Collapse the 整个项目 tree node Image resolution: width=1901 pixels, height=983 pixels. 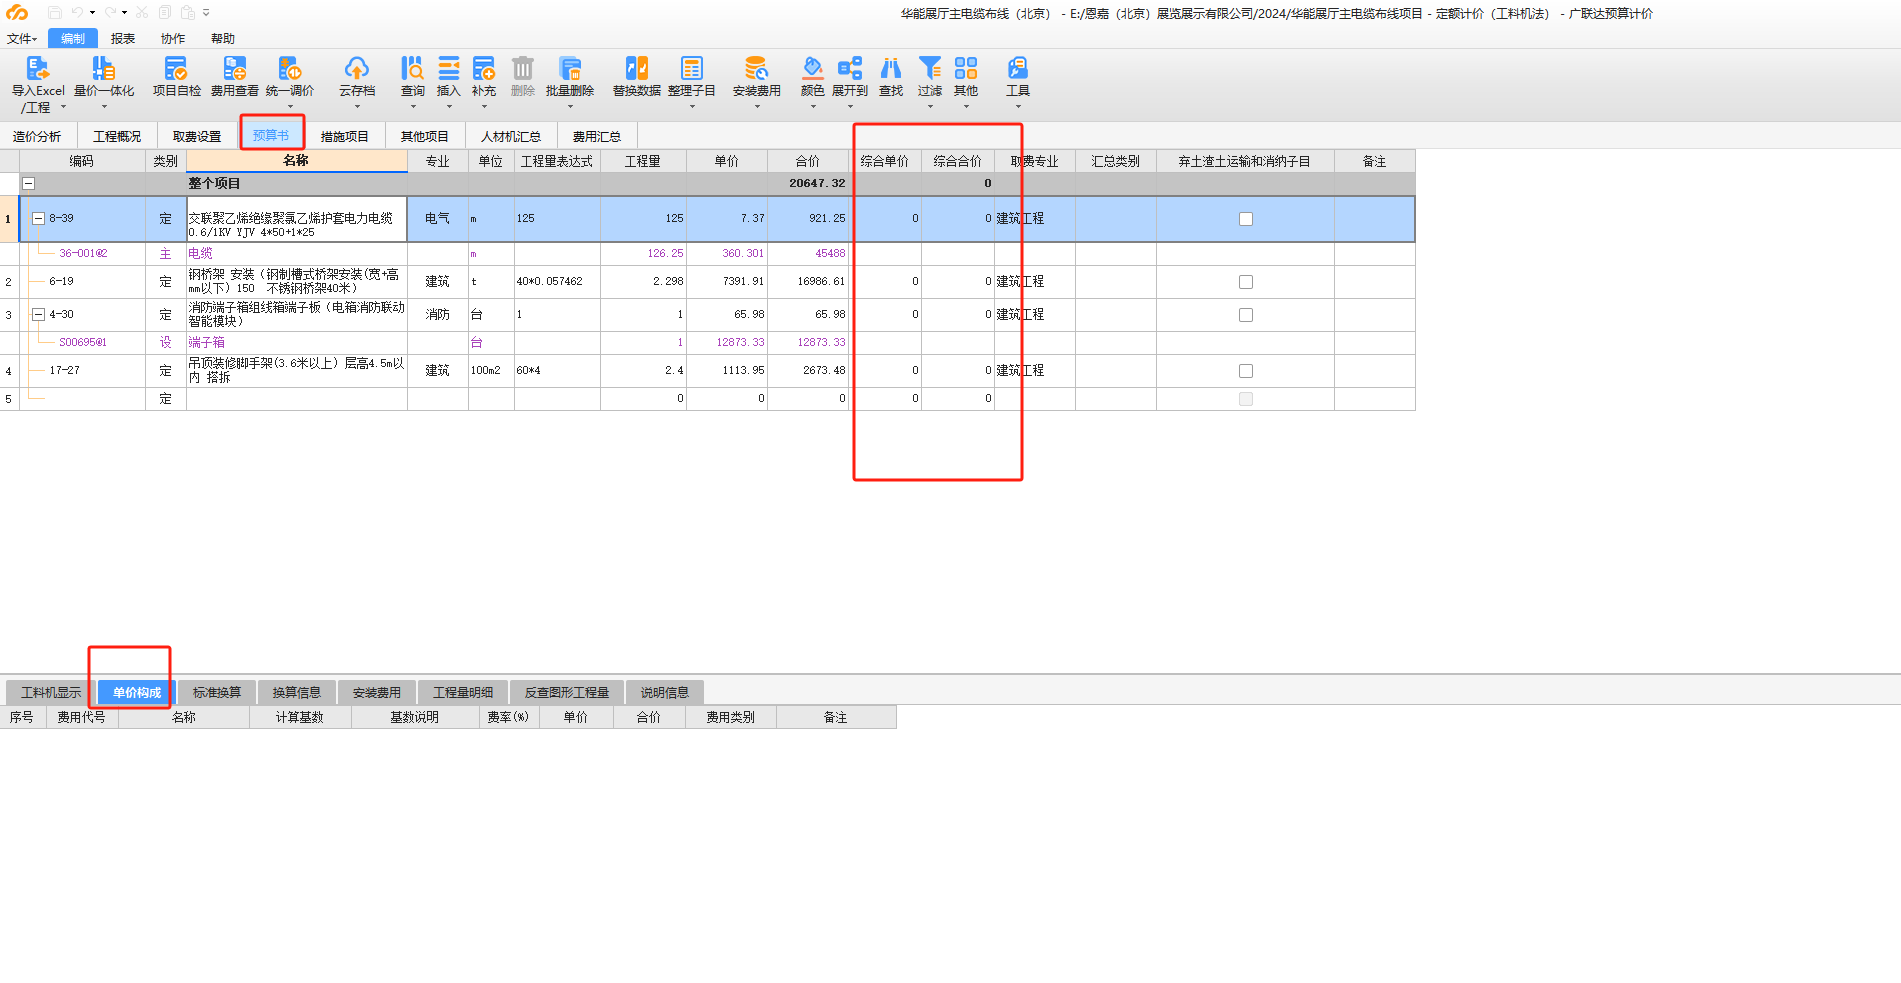tap(29, 184)
